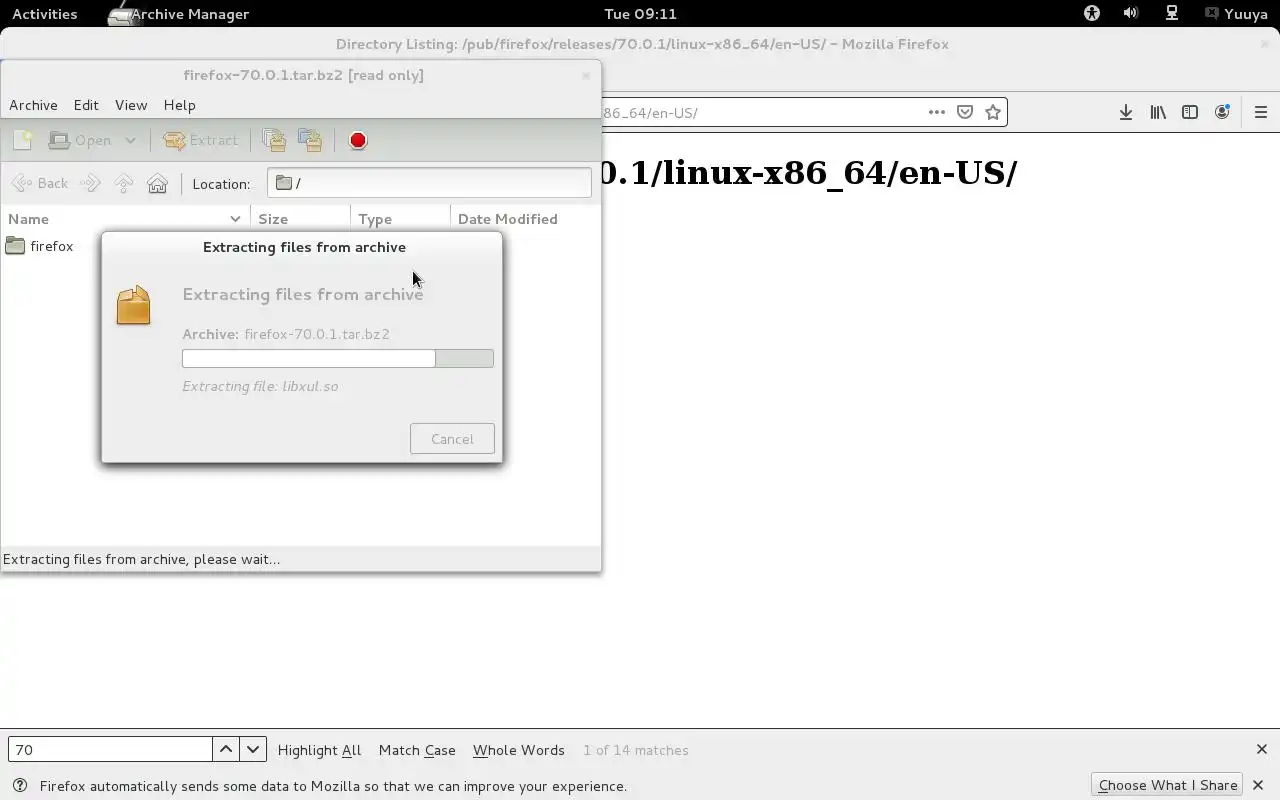
Task: Sort by the Type column header
Action: point(400,219)
